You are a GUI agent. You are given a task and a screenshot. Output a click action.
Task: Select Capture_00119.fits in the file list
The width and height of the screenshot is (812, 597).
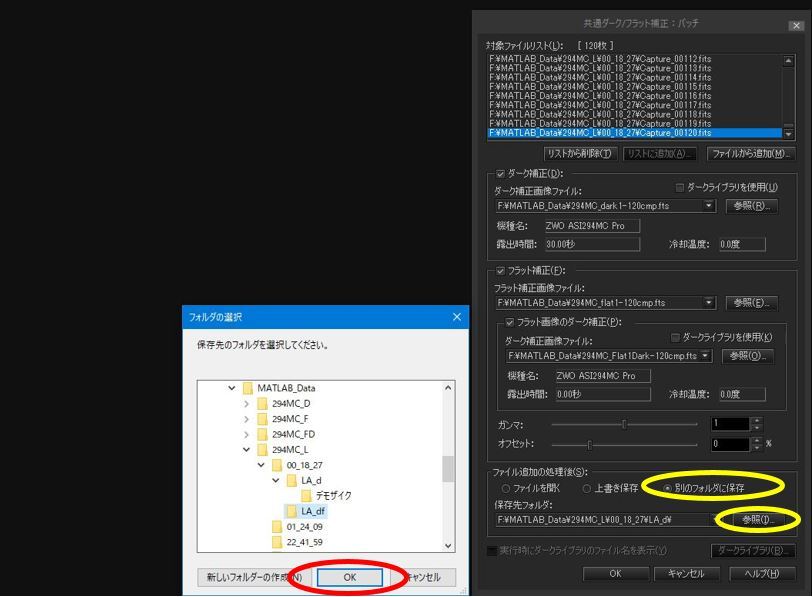[x=634, y=124]
